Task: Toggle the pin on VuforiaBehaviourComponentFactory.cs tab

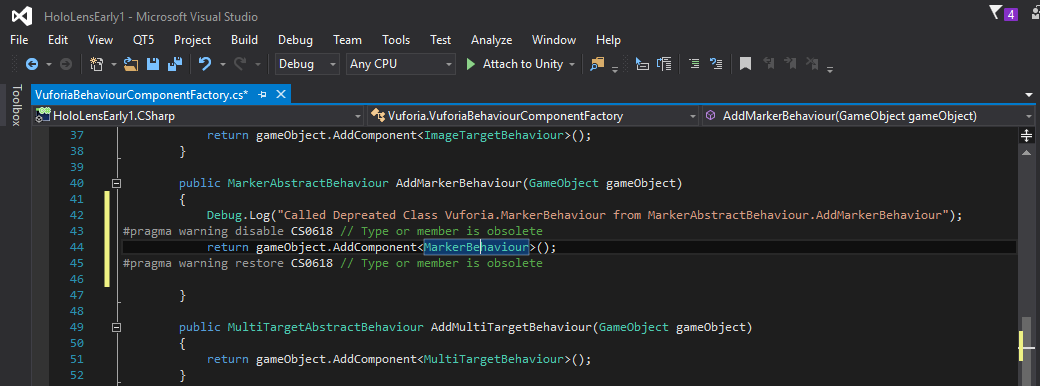Action: click(263, 95)
